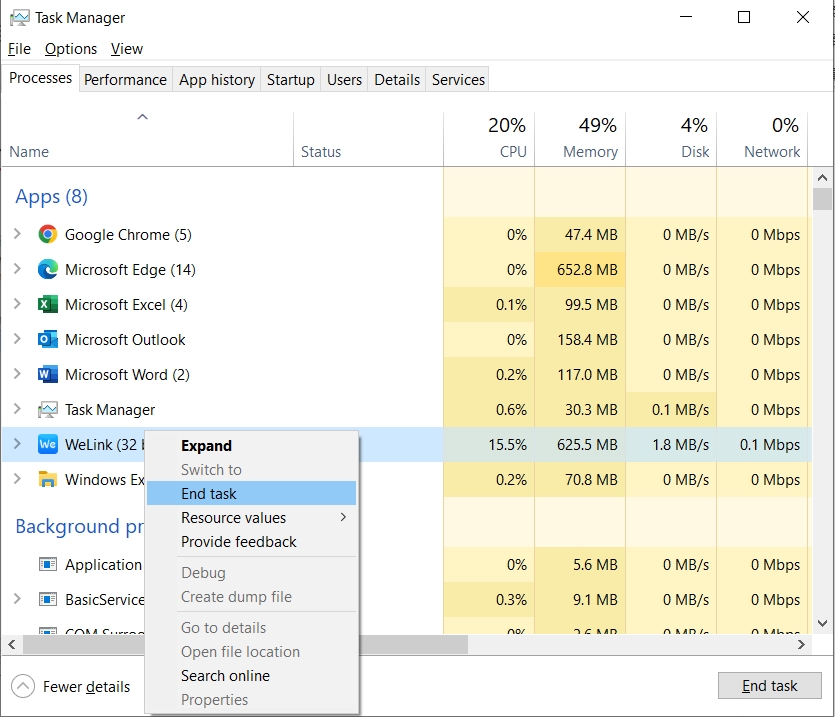Image resolution: width=835 pixels, height=717 pixels.
Task: Click the Task Manager title bar icon
Action: 20,18
